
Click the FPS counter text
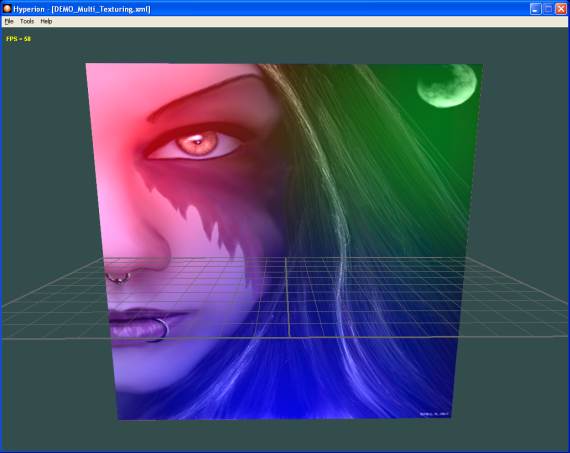(x=18, y=39)
